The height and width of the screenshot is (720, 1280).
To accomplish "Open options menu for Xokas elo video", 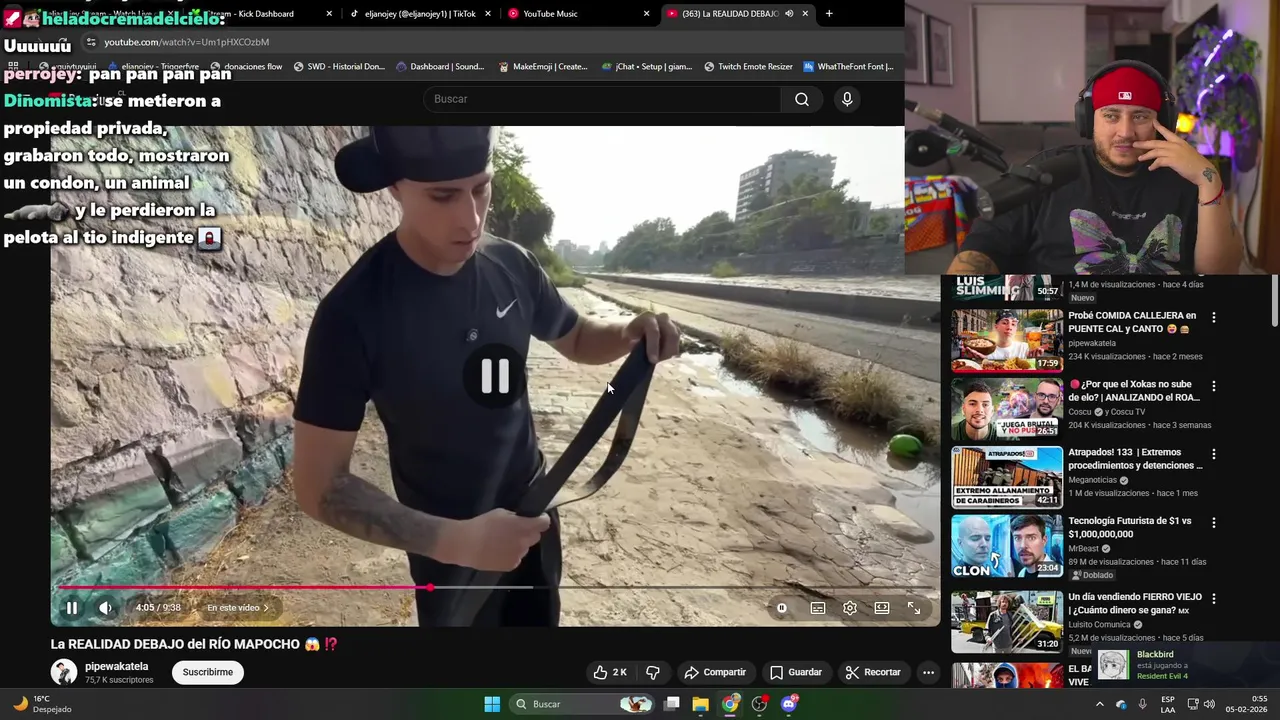I will click(x=1214, y=386).
